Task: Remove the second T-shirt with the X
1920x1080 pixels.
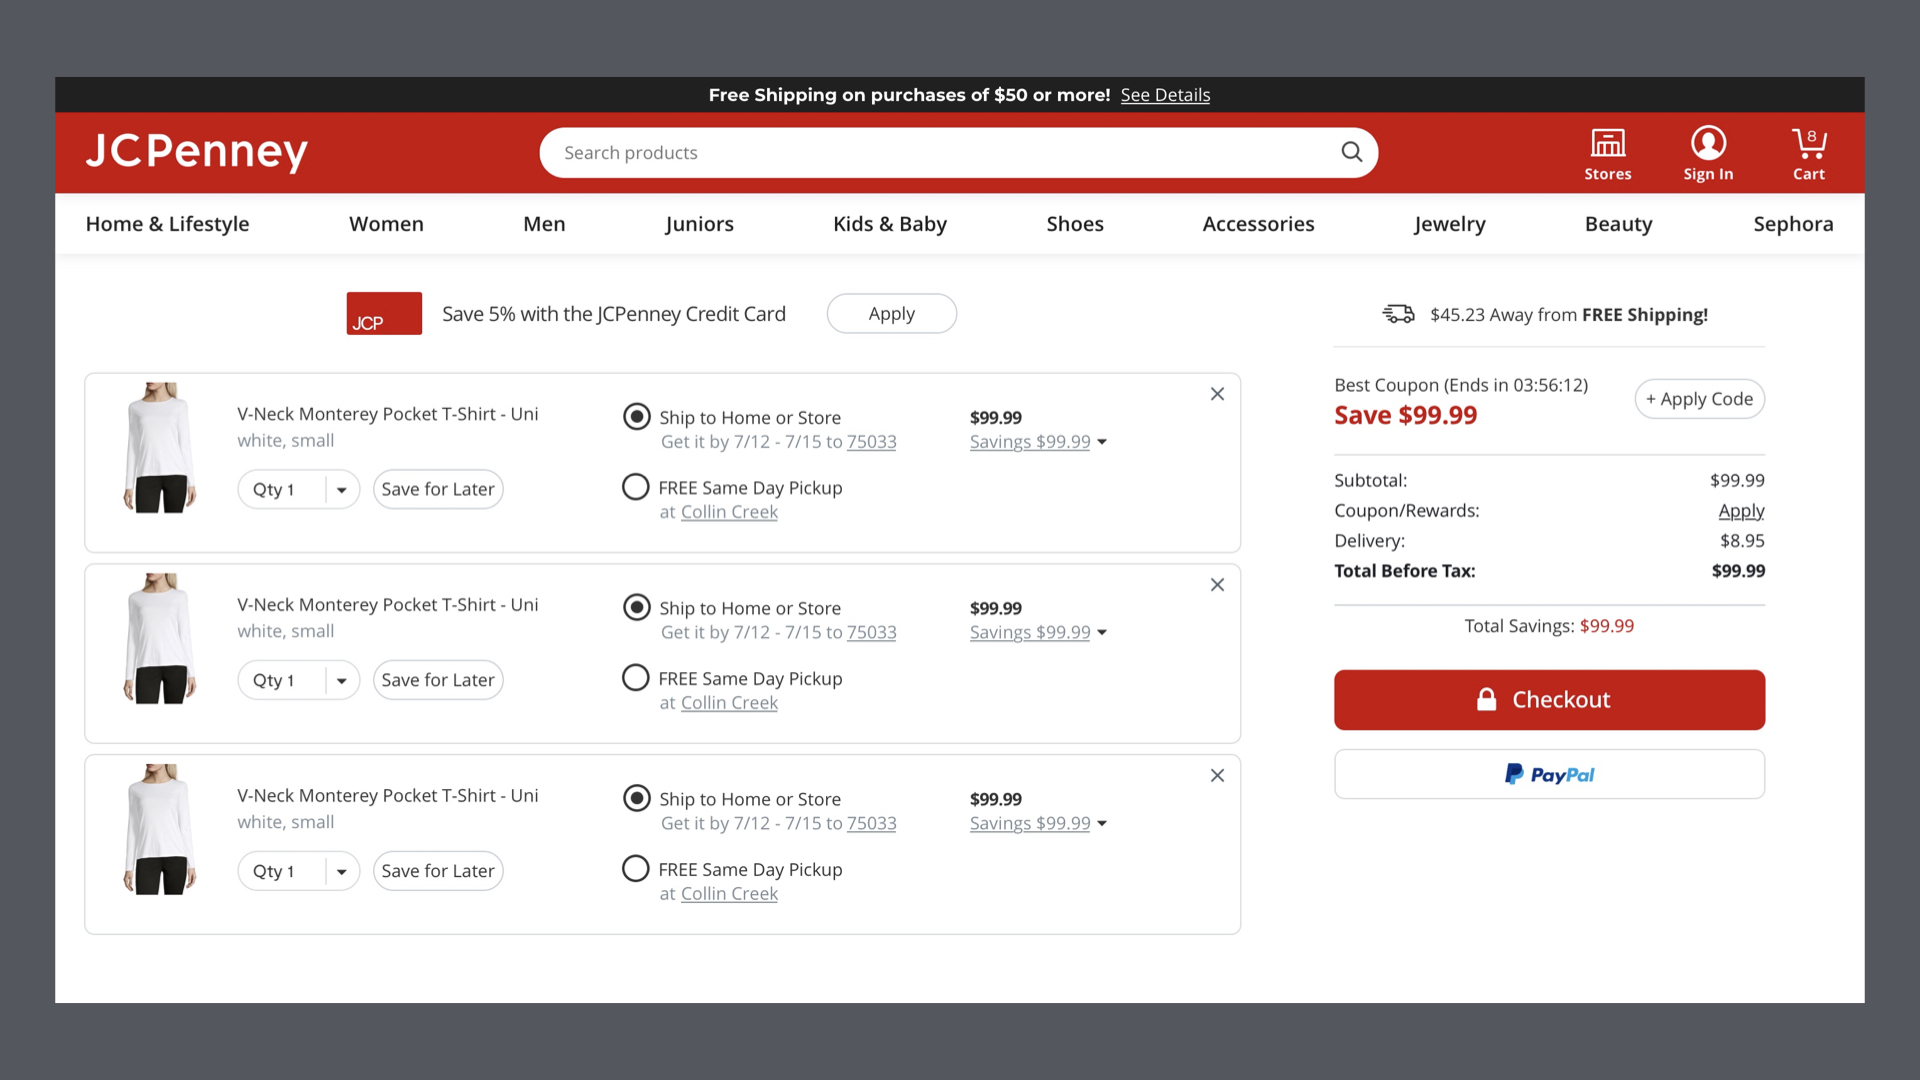Action: click(x=1217, y=585)
